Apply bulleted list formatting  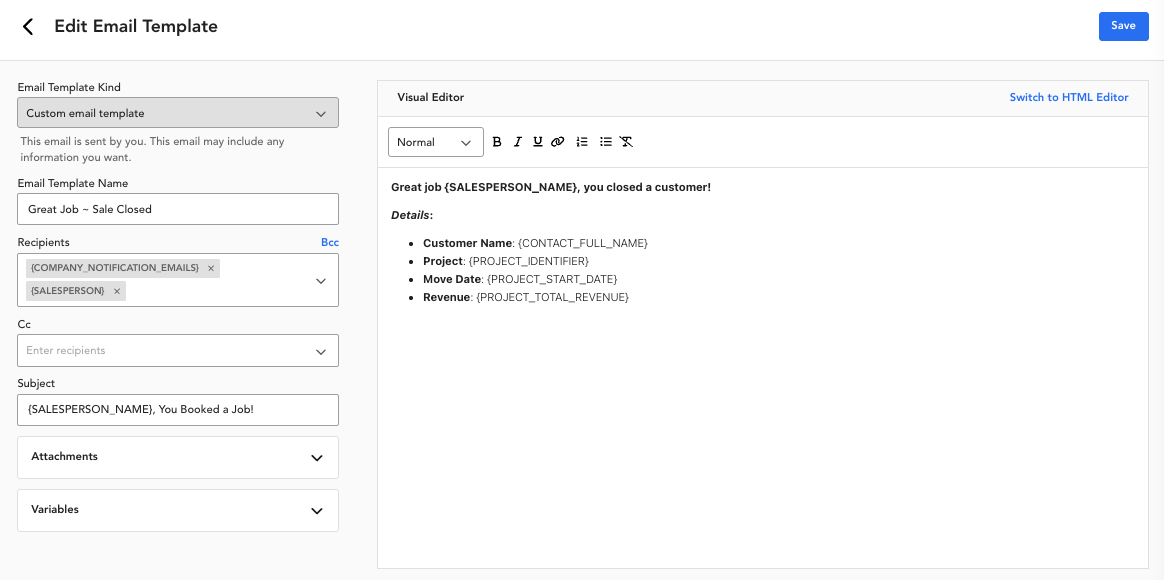pos(606,142)
